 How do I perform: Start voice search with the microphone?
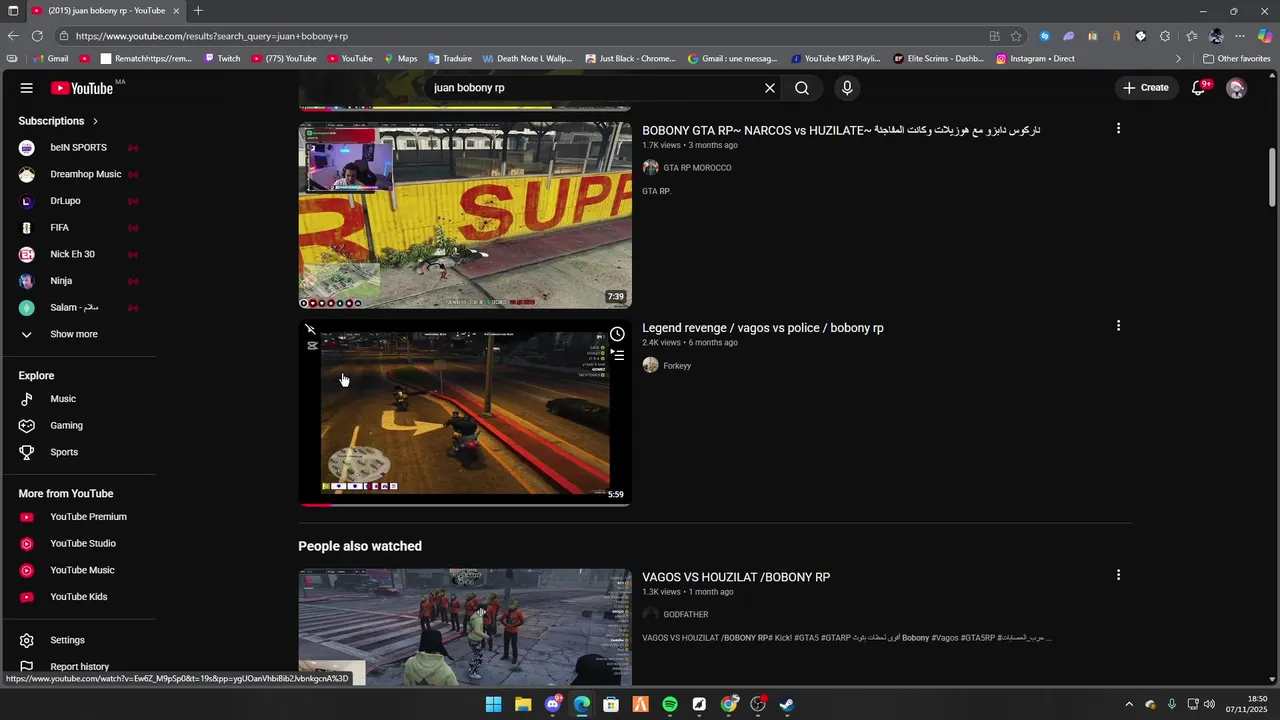click(x=847, y=88)
